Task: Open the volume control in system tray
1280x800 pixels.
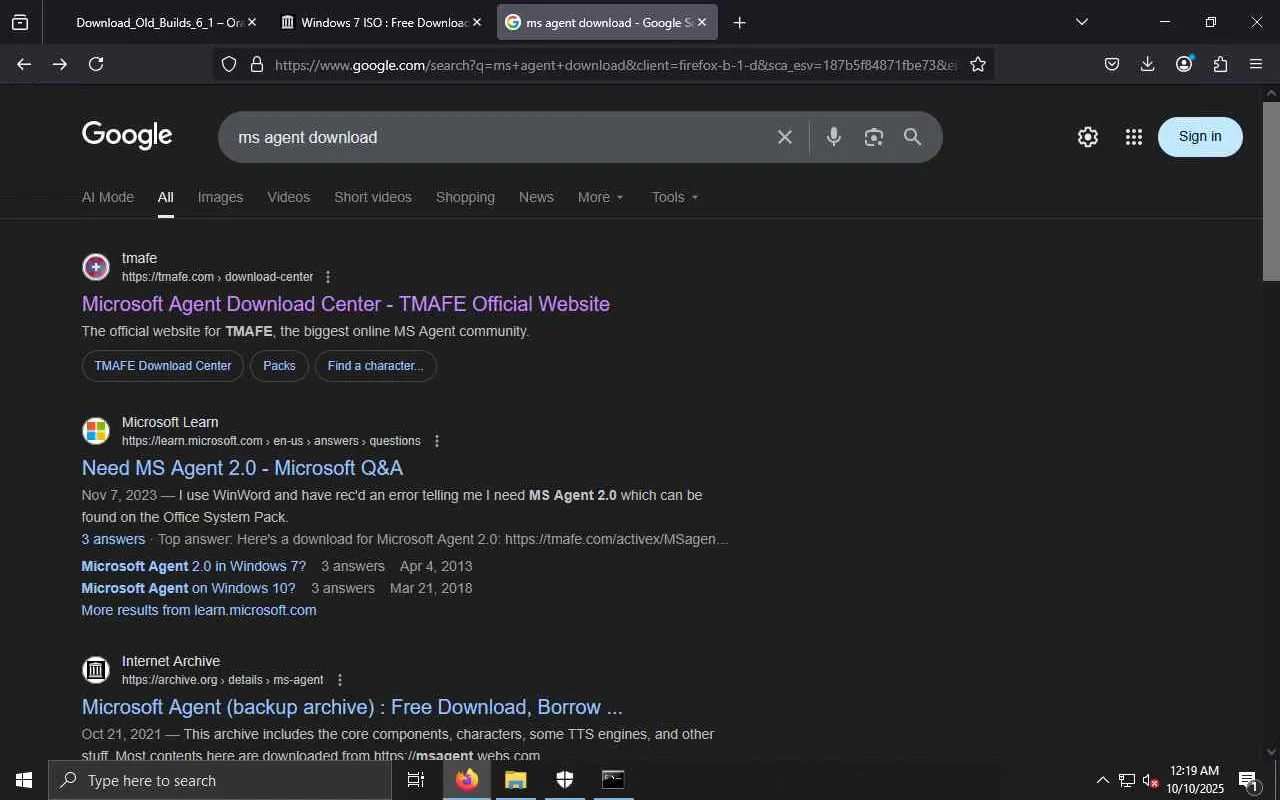Action: coord(1151,780)
